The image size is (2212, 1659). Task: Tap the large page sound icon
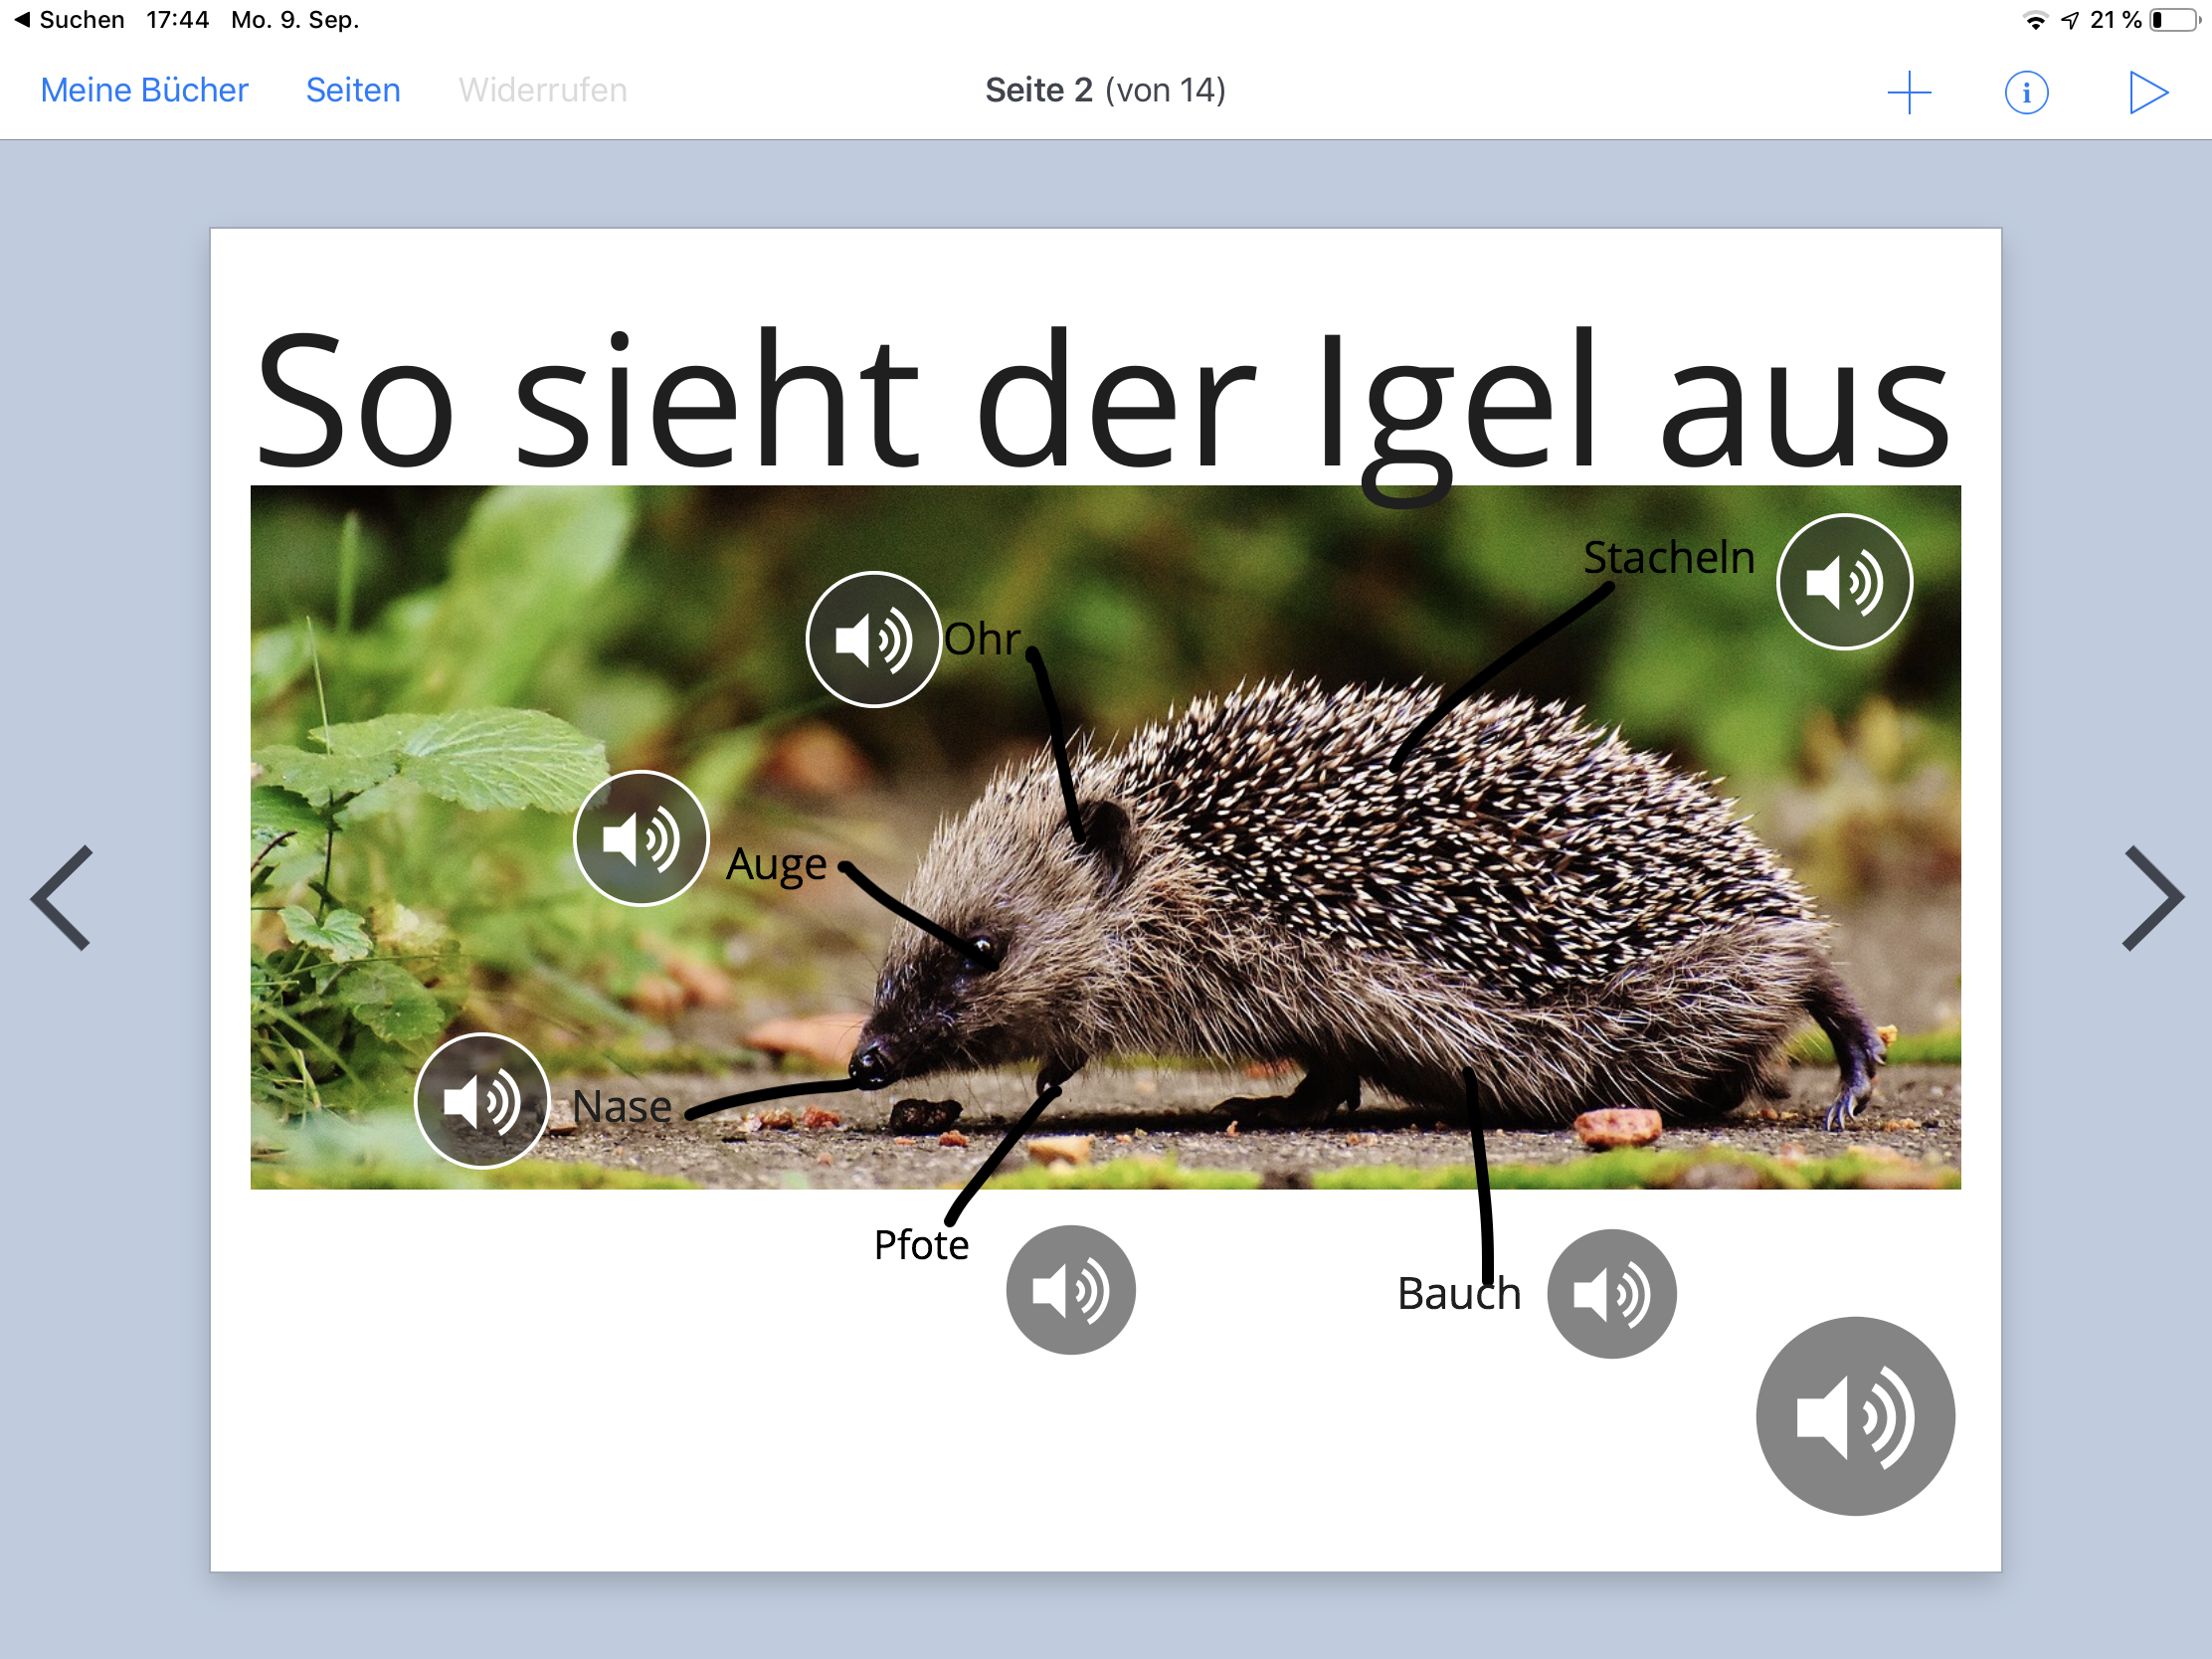(1855, 1416)
